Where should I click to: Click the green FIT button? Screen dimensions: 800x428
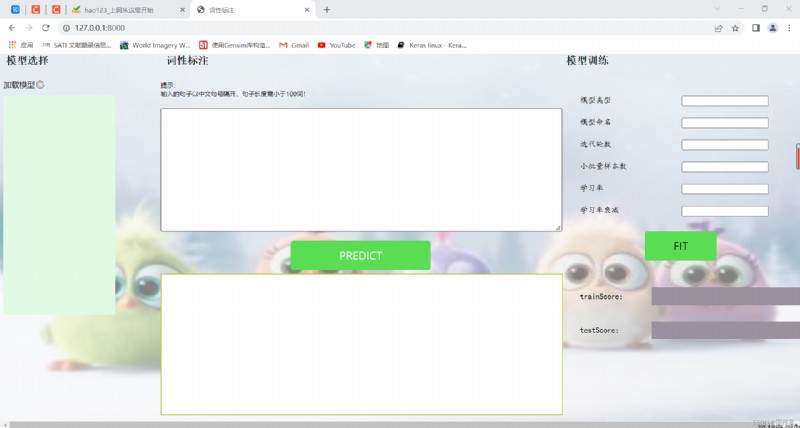681,246
